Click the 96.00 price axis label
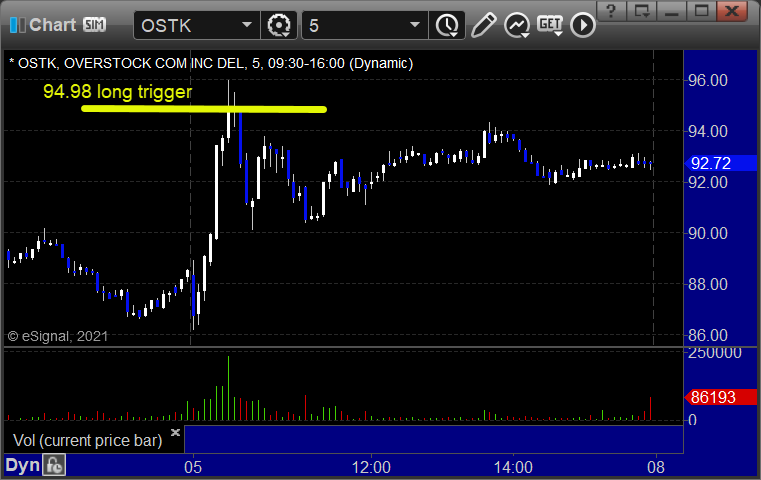The width and height of the screenshot is (761, 480). click(708, 80)
